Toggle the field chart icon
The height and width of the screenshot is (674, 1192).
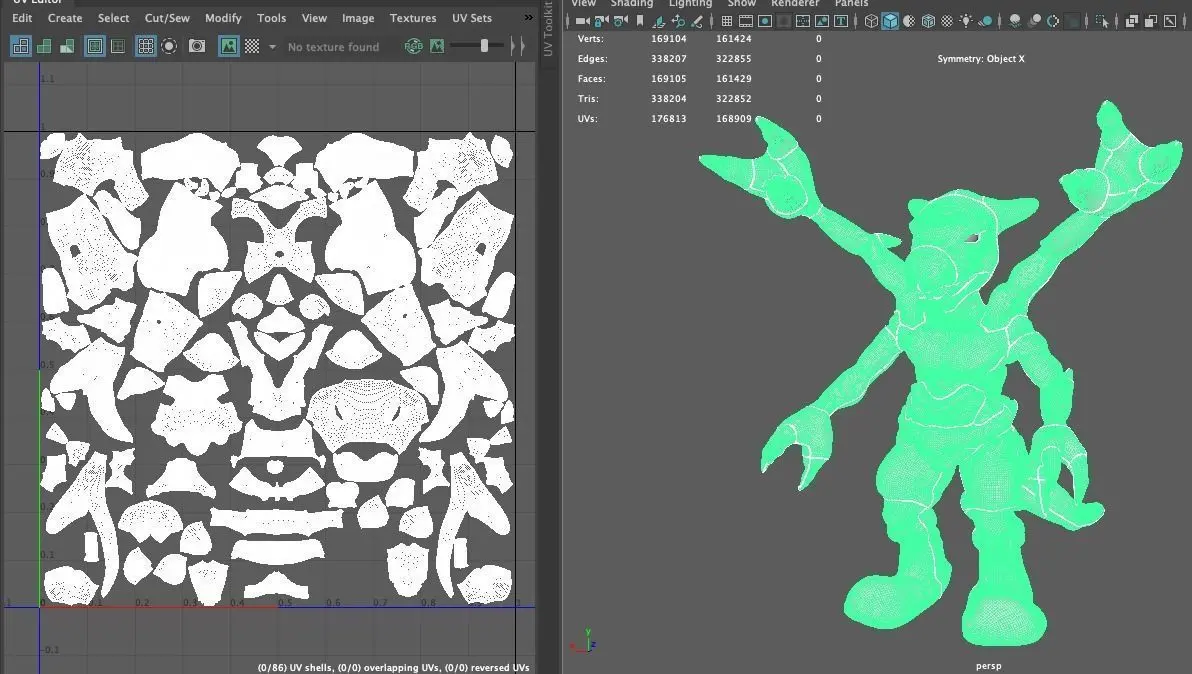(803, 21)
